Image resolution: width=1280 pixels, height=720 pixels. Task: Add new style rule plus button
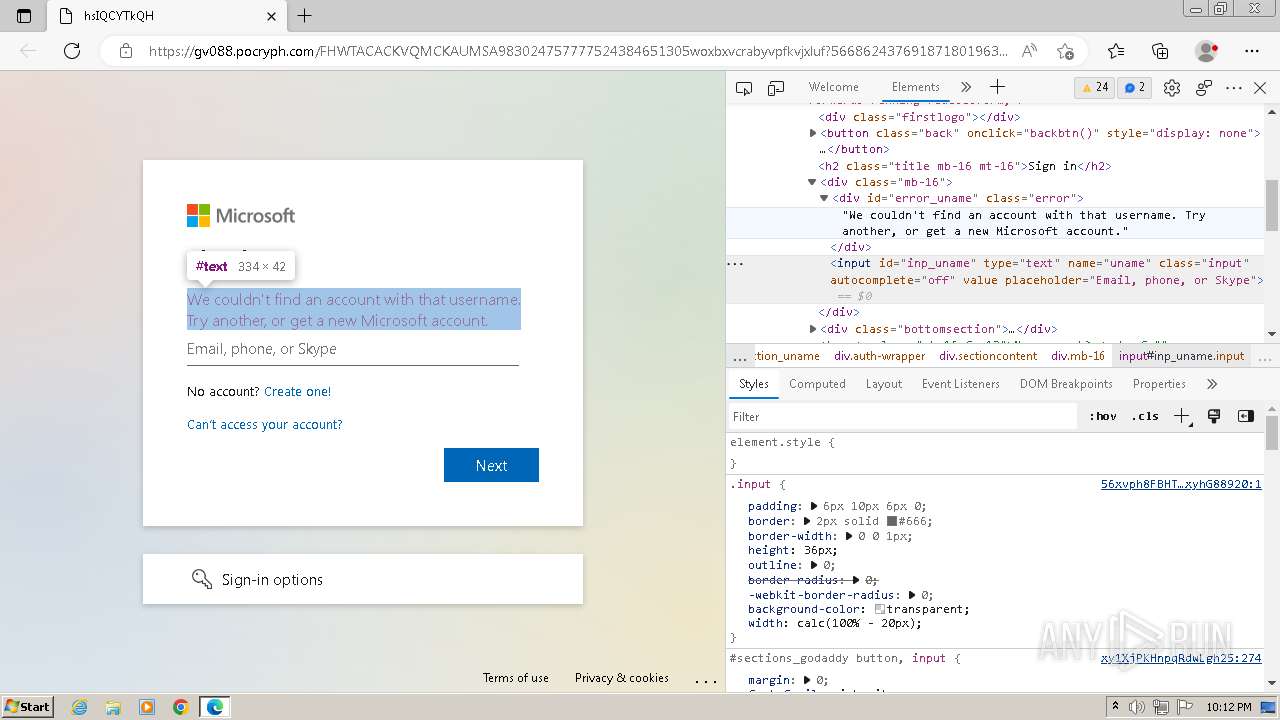1182,416
